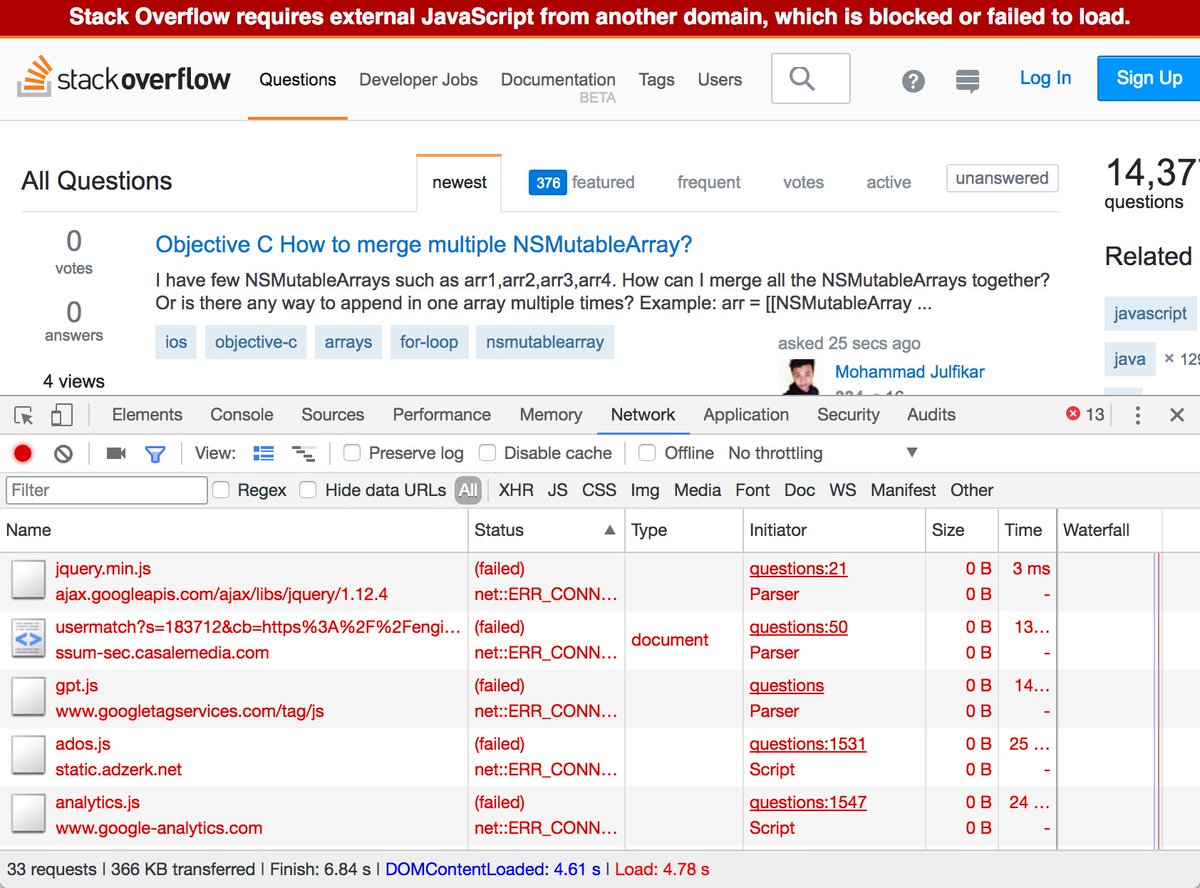Switch to the Console tab
This screenshot has width=1200, height=888.
click(x=242, y=415)
